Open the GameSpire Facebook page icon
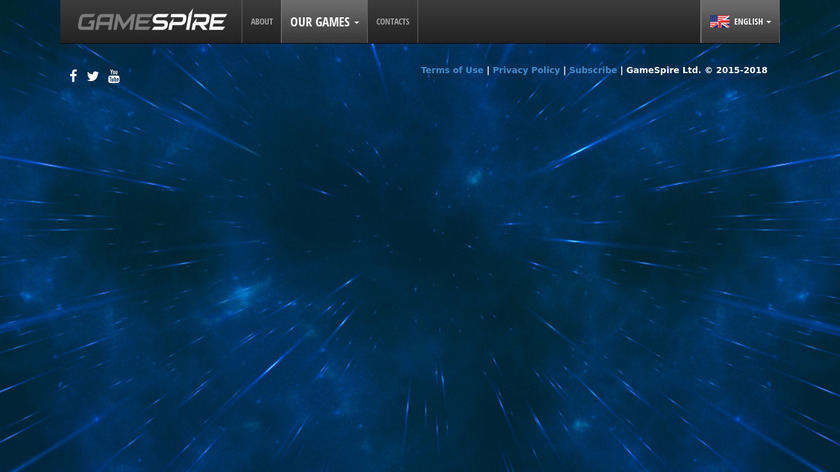This screenshot has width=840, height=472. pyautogui.click(x=73, y=76)
